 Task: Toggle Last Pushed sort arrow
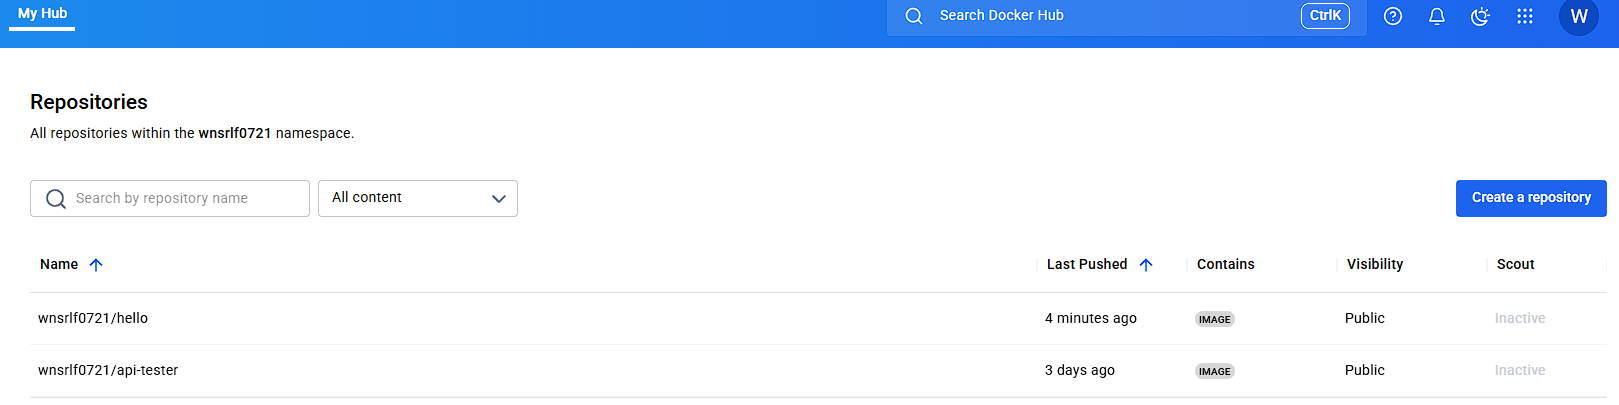[x=1146, y=265]
